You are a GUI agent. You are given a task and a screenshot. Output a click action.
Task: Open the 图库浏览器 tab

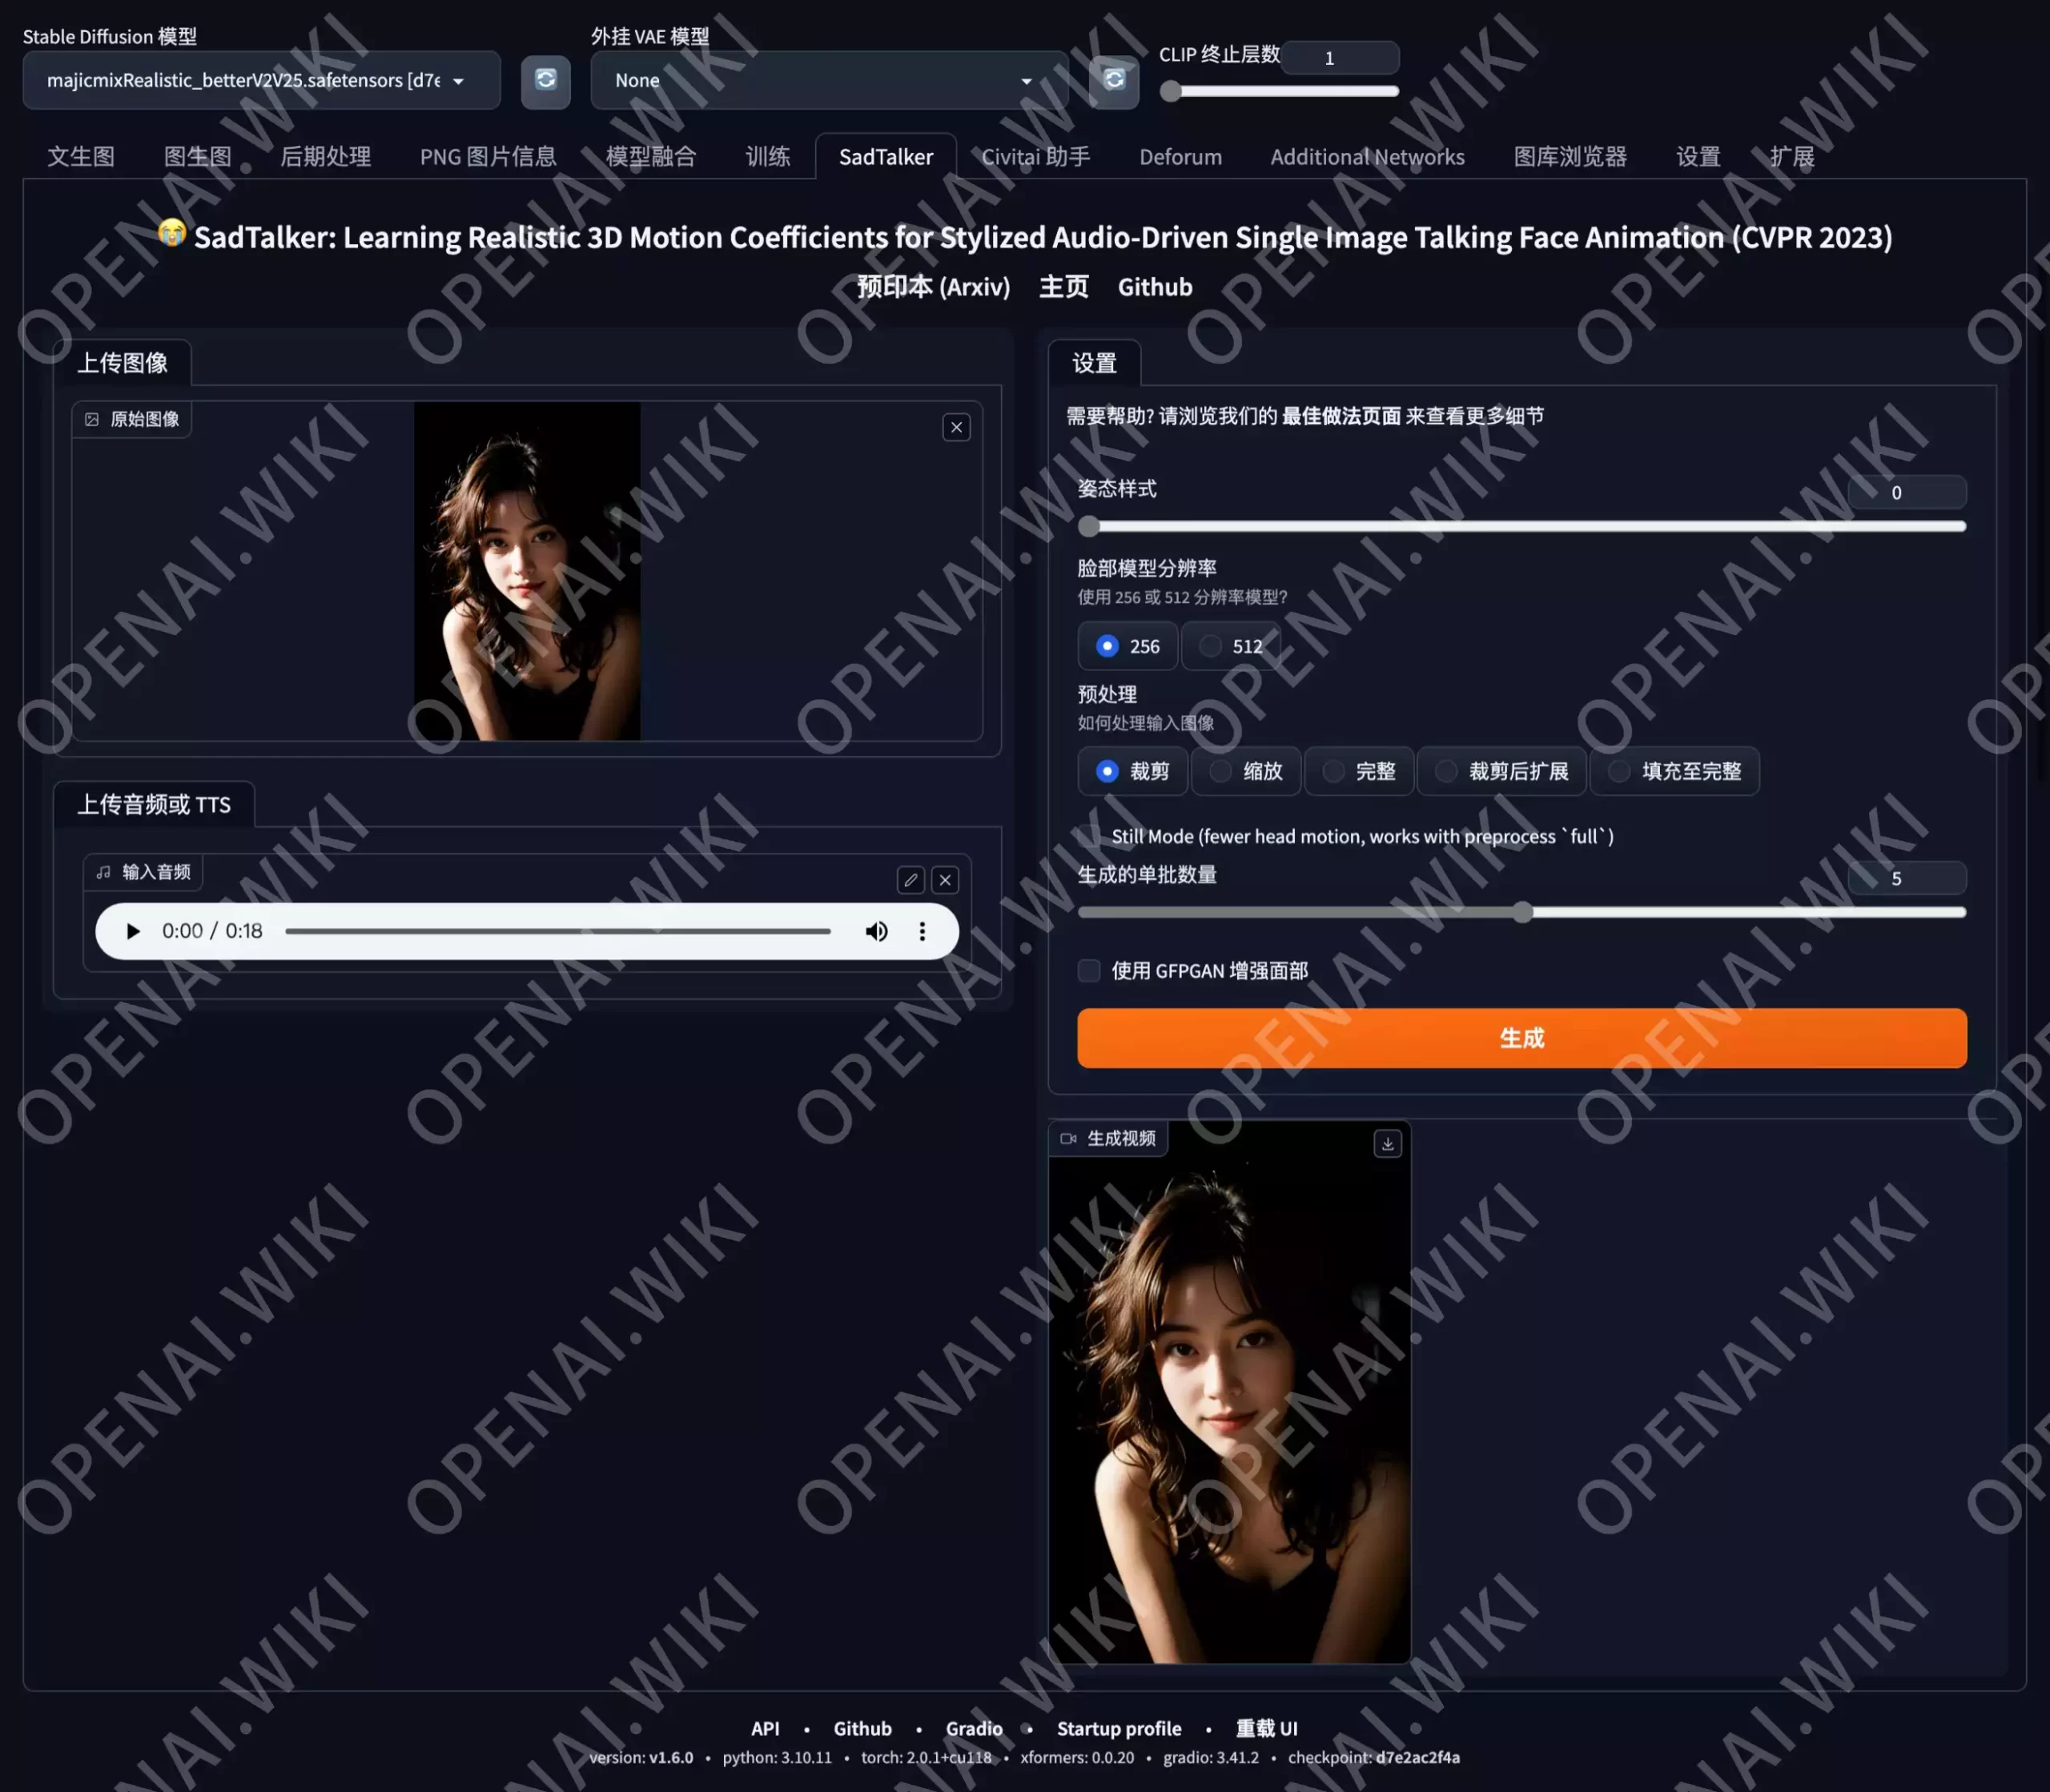(x=1570, y=157)
